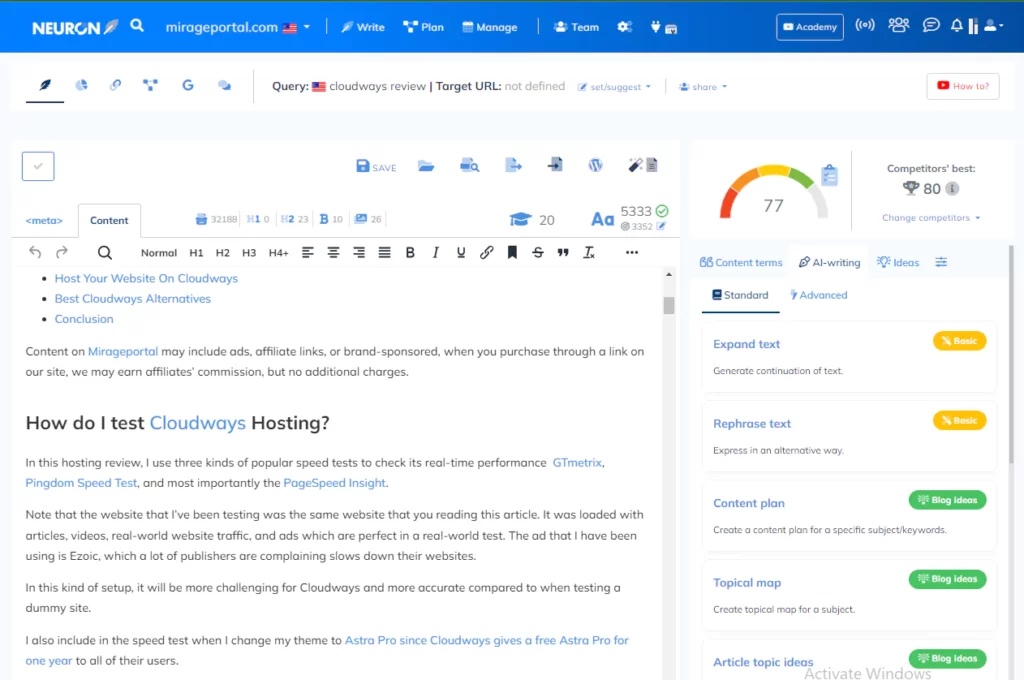Viewport: 1024px width, 680px height.
Task: Center align the text
Action: (x=333, y=253)
